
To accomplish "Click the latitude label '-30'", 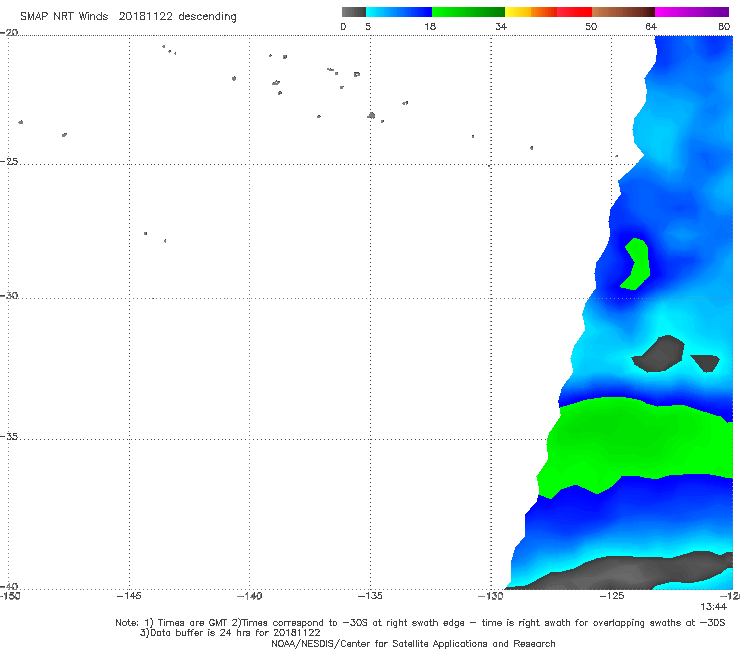I will point(9,295).
